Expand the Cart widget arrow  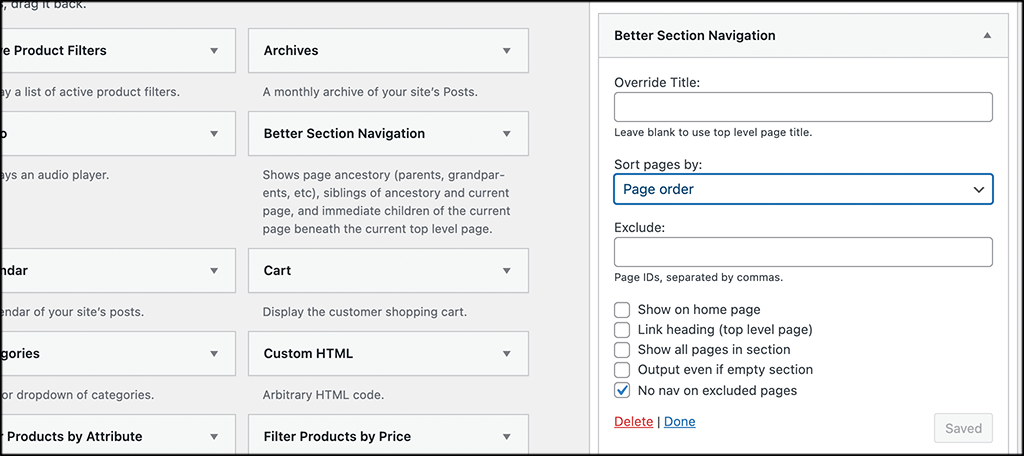click(506, 270)
